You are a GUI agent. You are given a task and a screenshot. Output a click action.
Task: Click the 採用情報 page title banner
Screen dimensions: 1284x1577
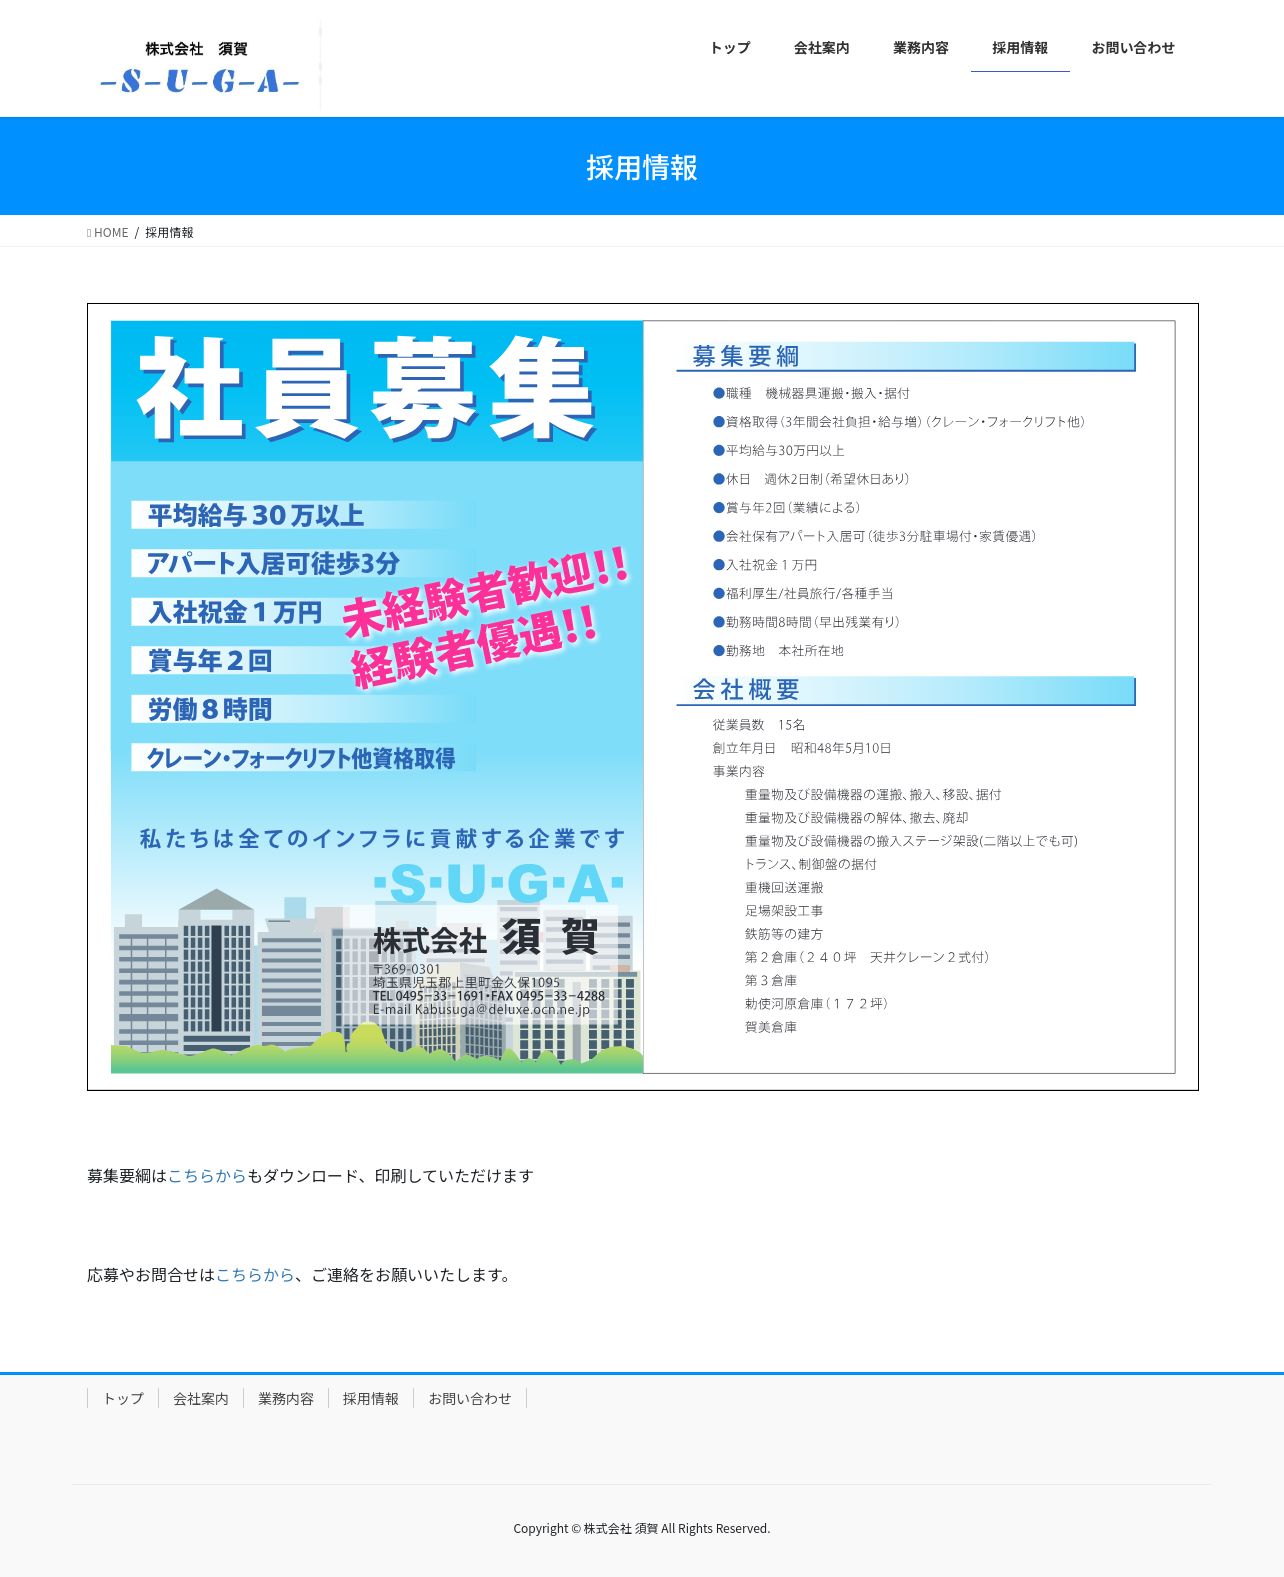click(642, 167)
